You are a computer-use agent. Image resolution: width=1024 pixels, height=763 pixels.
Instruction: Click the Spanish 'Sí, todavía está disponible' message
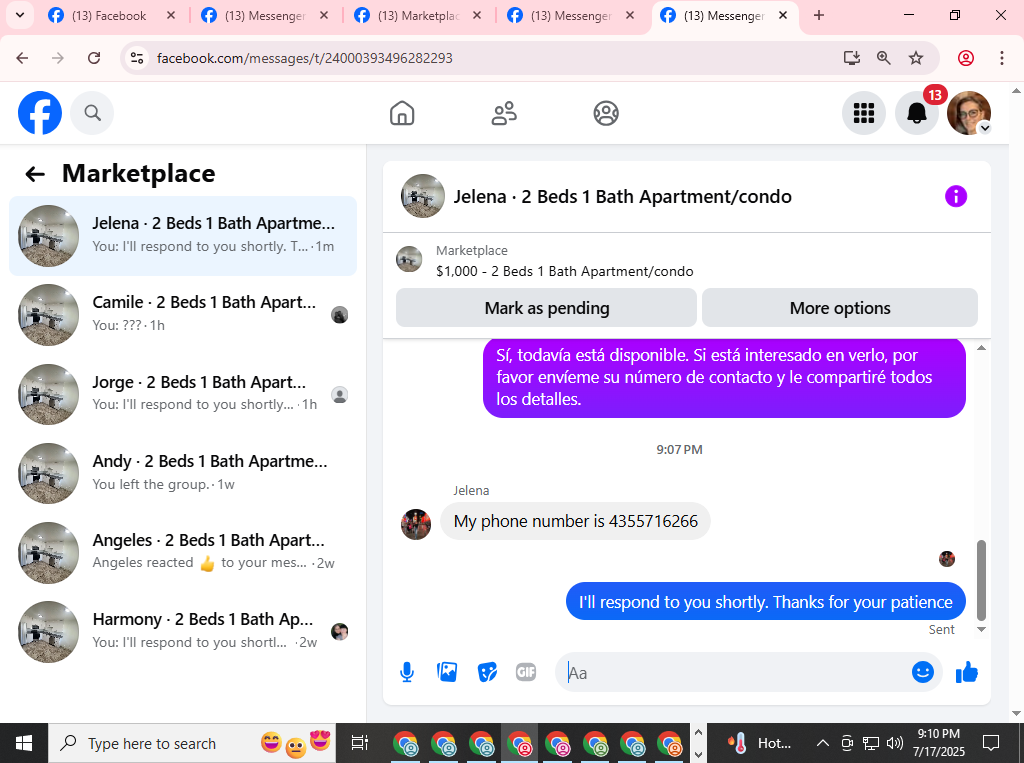point(724,378)
